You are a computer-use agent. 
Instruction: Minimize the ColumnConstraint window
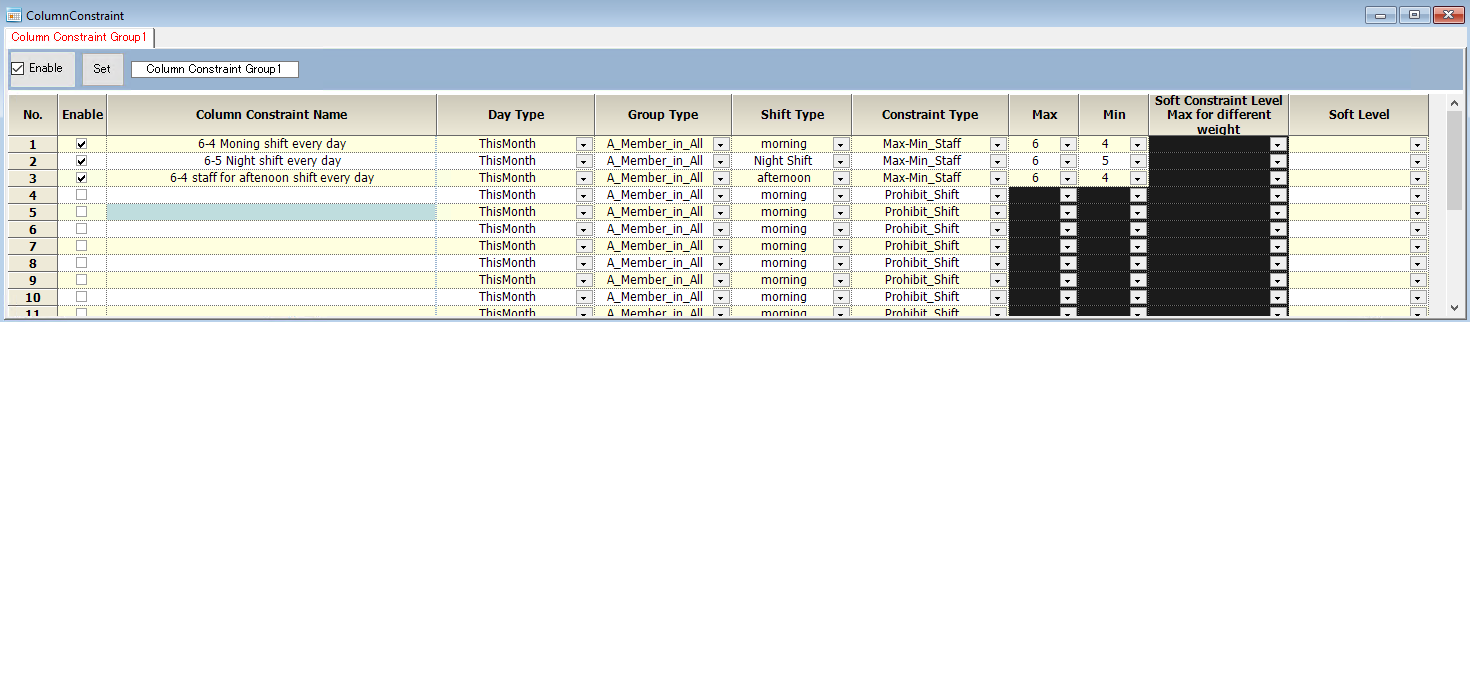pos(1380,15)
